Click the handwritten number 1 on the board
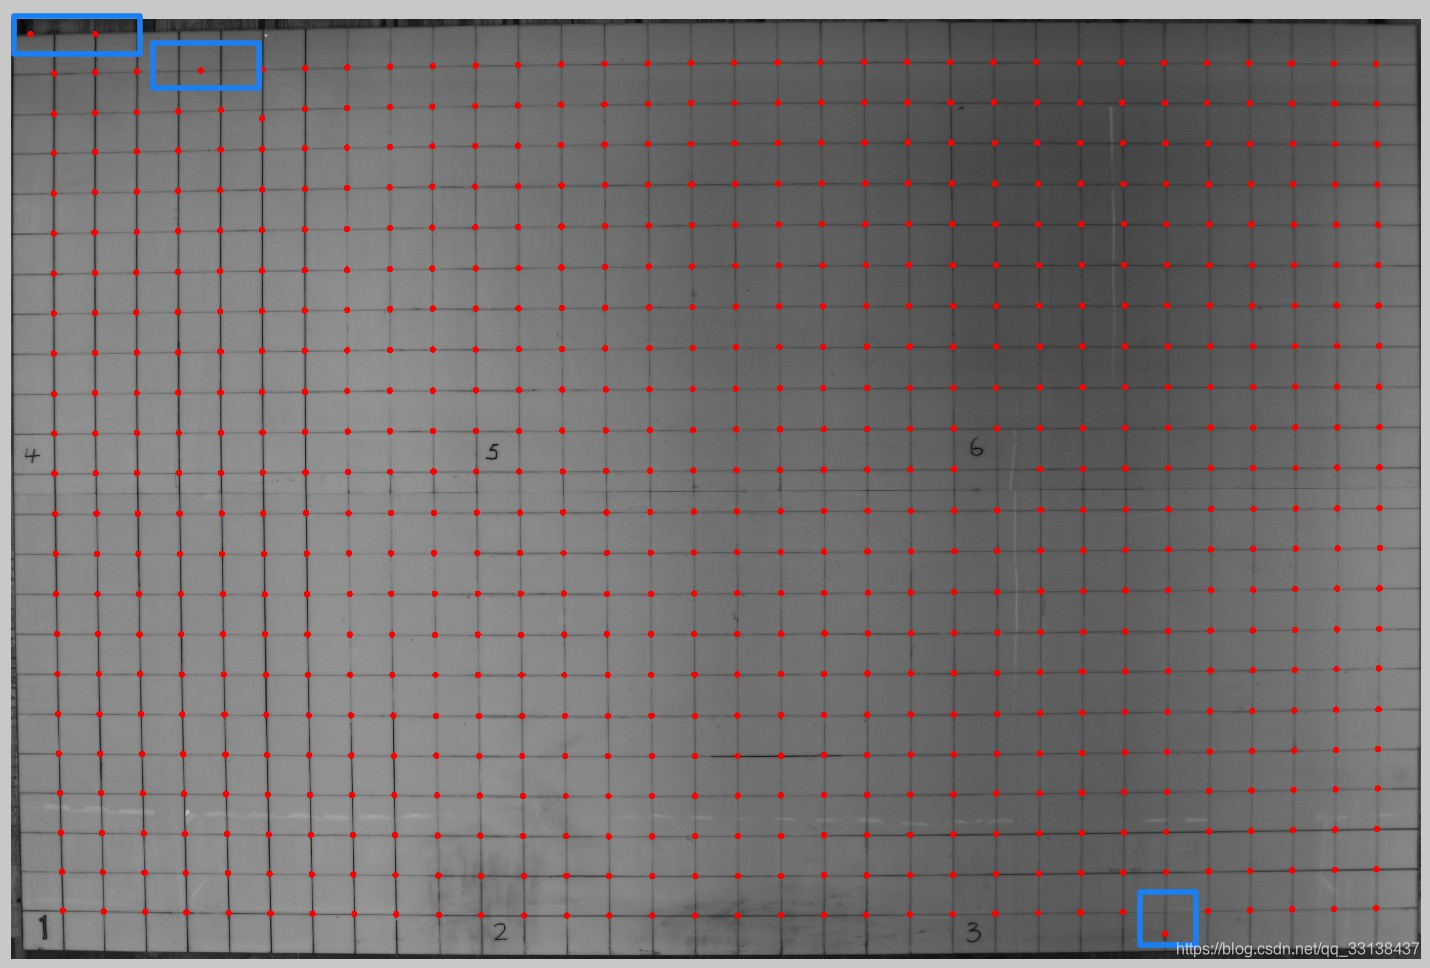 pos(43,928)
